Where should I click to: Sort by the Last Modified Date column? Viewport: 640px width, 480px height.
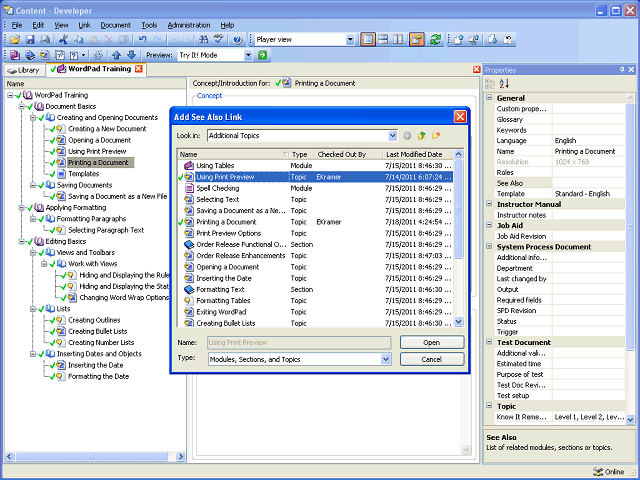tap(418, 154)
